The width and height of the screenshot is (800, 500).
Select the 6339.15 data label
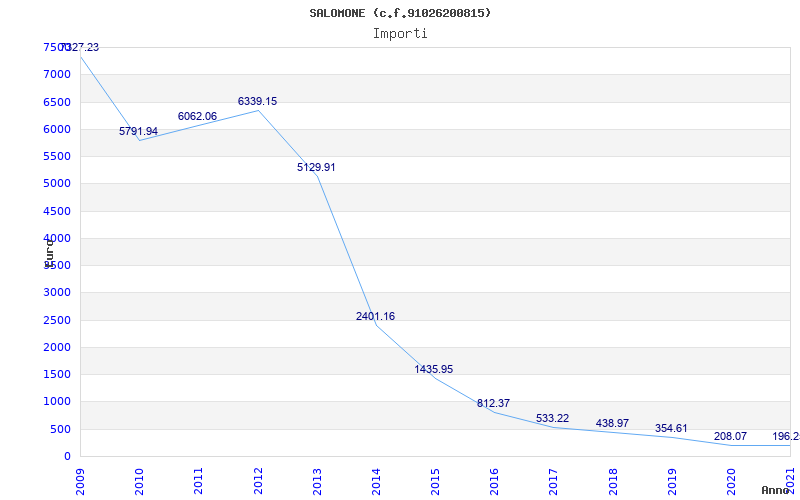[x=257, y=102]
